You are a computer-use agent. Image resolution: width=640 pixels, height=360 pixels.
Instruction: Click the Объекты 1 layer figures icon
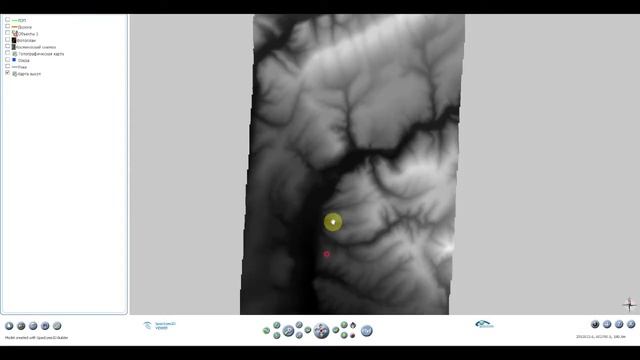(x=15, y=33)
